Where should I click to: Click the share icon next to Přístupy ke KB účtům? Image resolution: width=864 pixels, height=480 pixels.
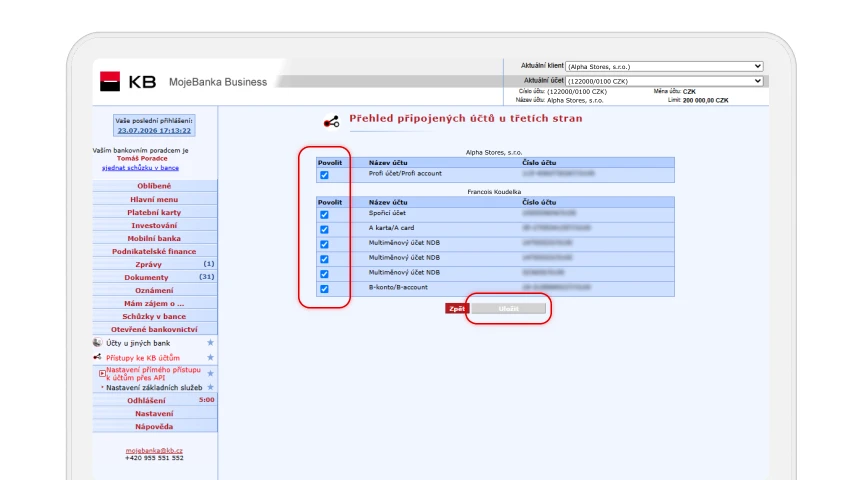point(98,357)
